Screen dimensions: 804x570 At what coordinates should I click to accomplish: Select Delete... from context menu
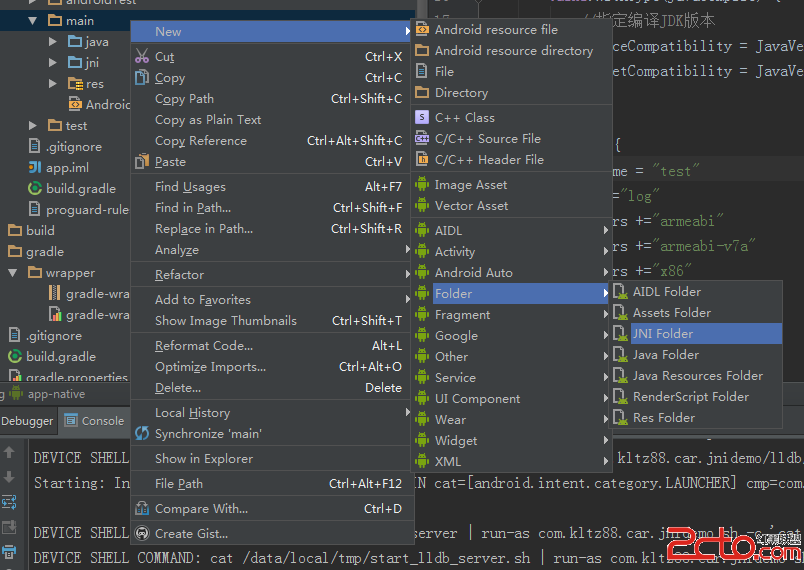point(272,388)
